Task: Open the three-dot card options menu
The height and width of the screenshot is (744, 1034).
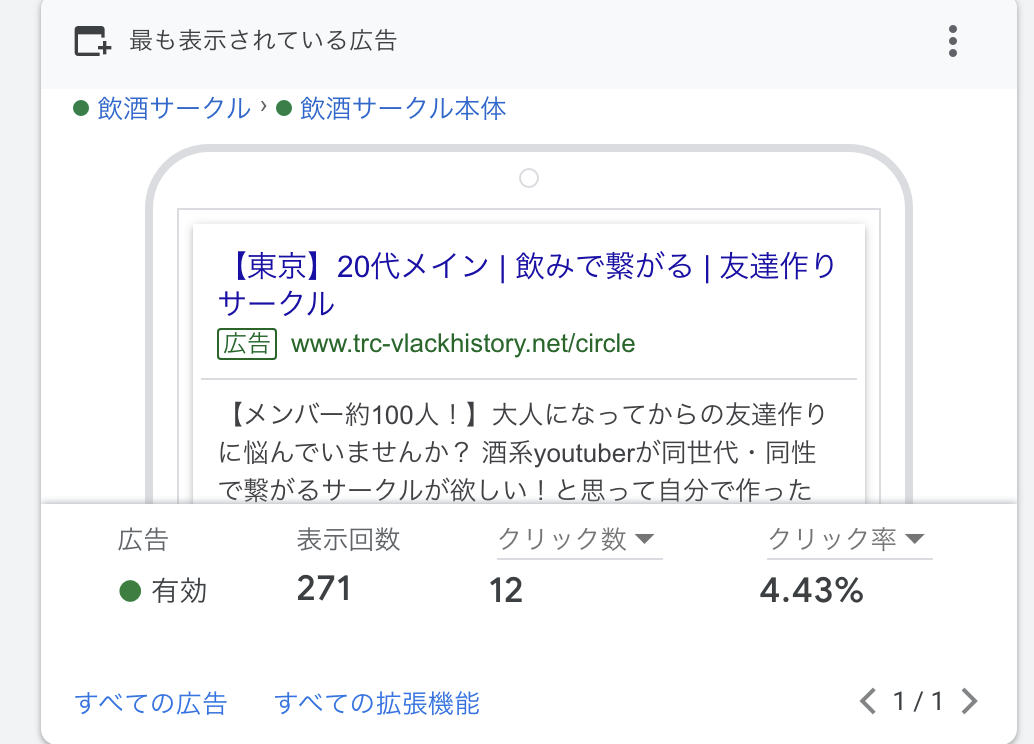Action: [x=952, y=41]
